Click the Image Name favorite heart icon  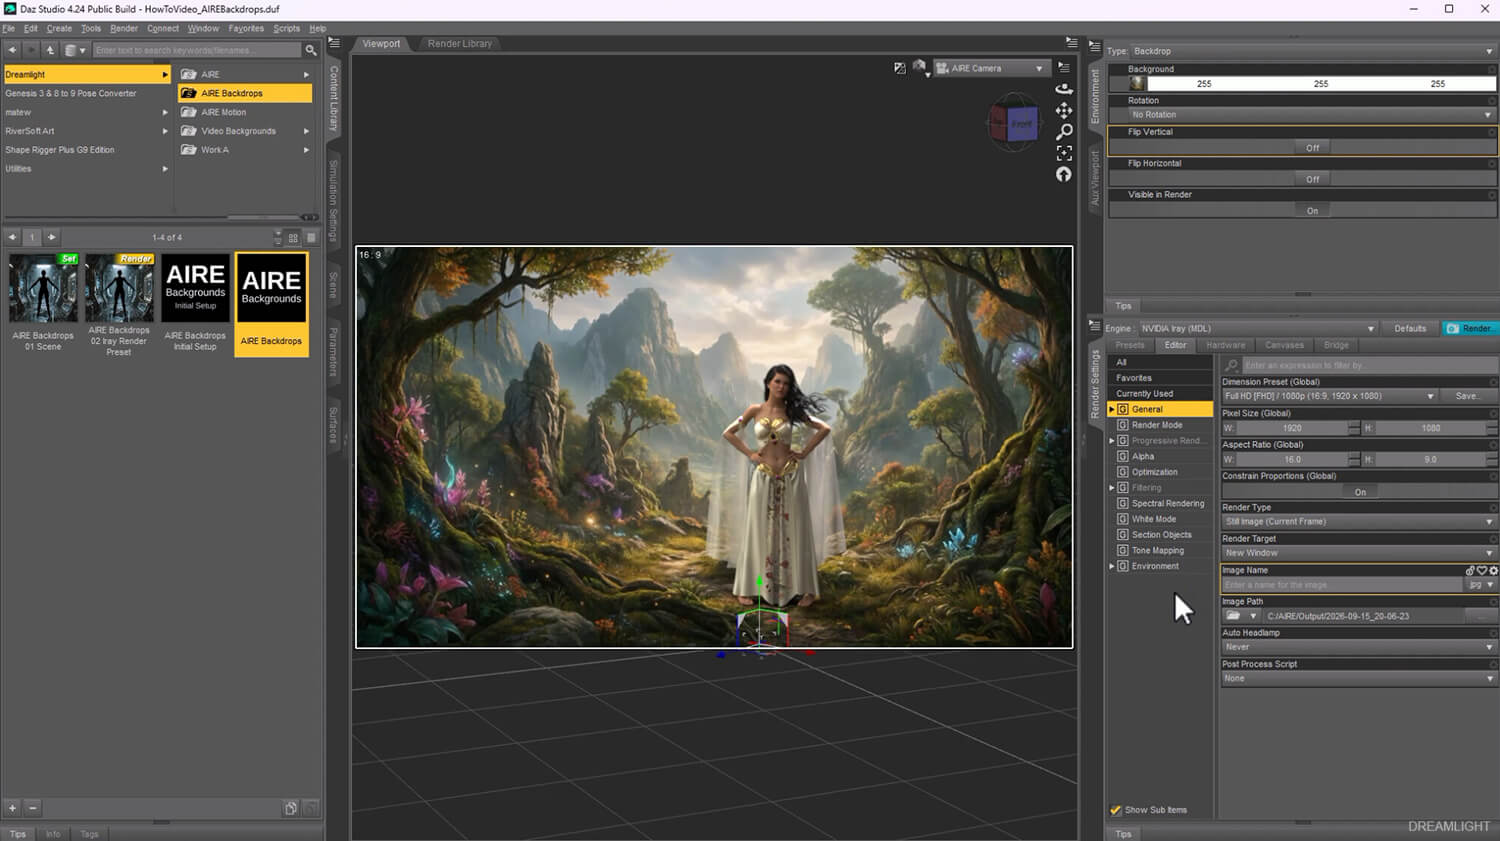point(1482,571)
